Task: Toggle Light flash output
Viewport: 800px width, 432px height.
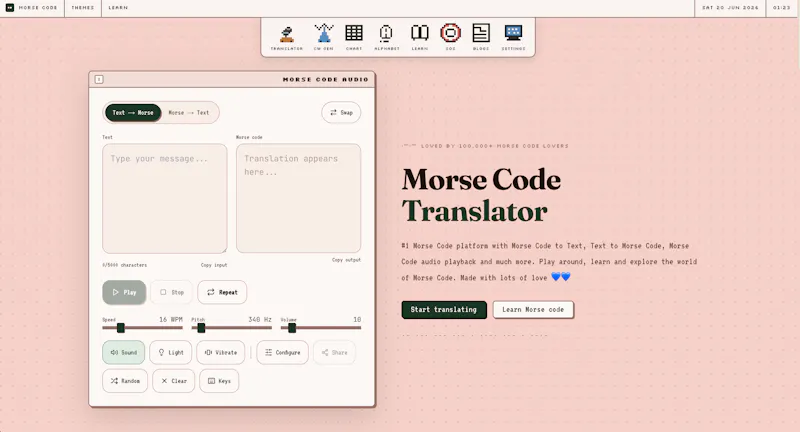Action: 170,352
